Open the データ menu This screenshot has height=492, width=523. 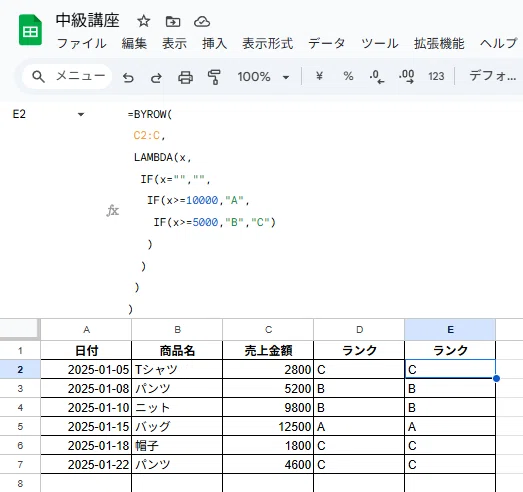coord(327,44)
